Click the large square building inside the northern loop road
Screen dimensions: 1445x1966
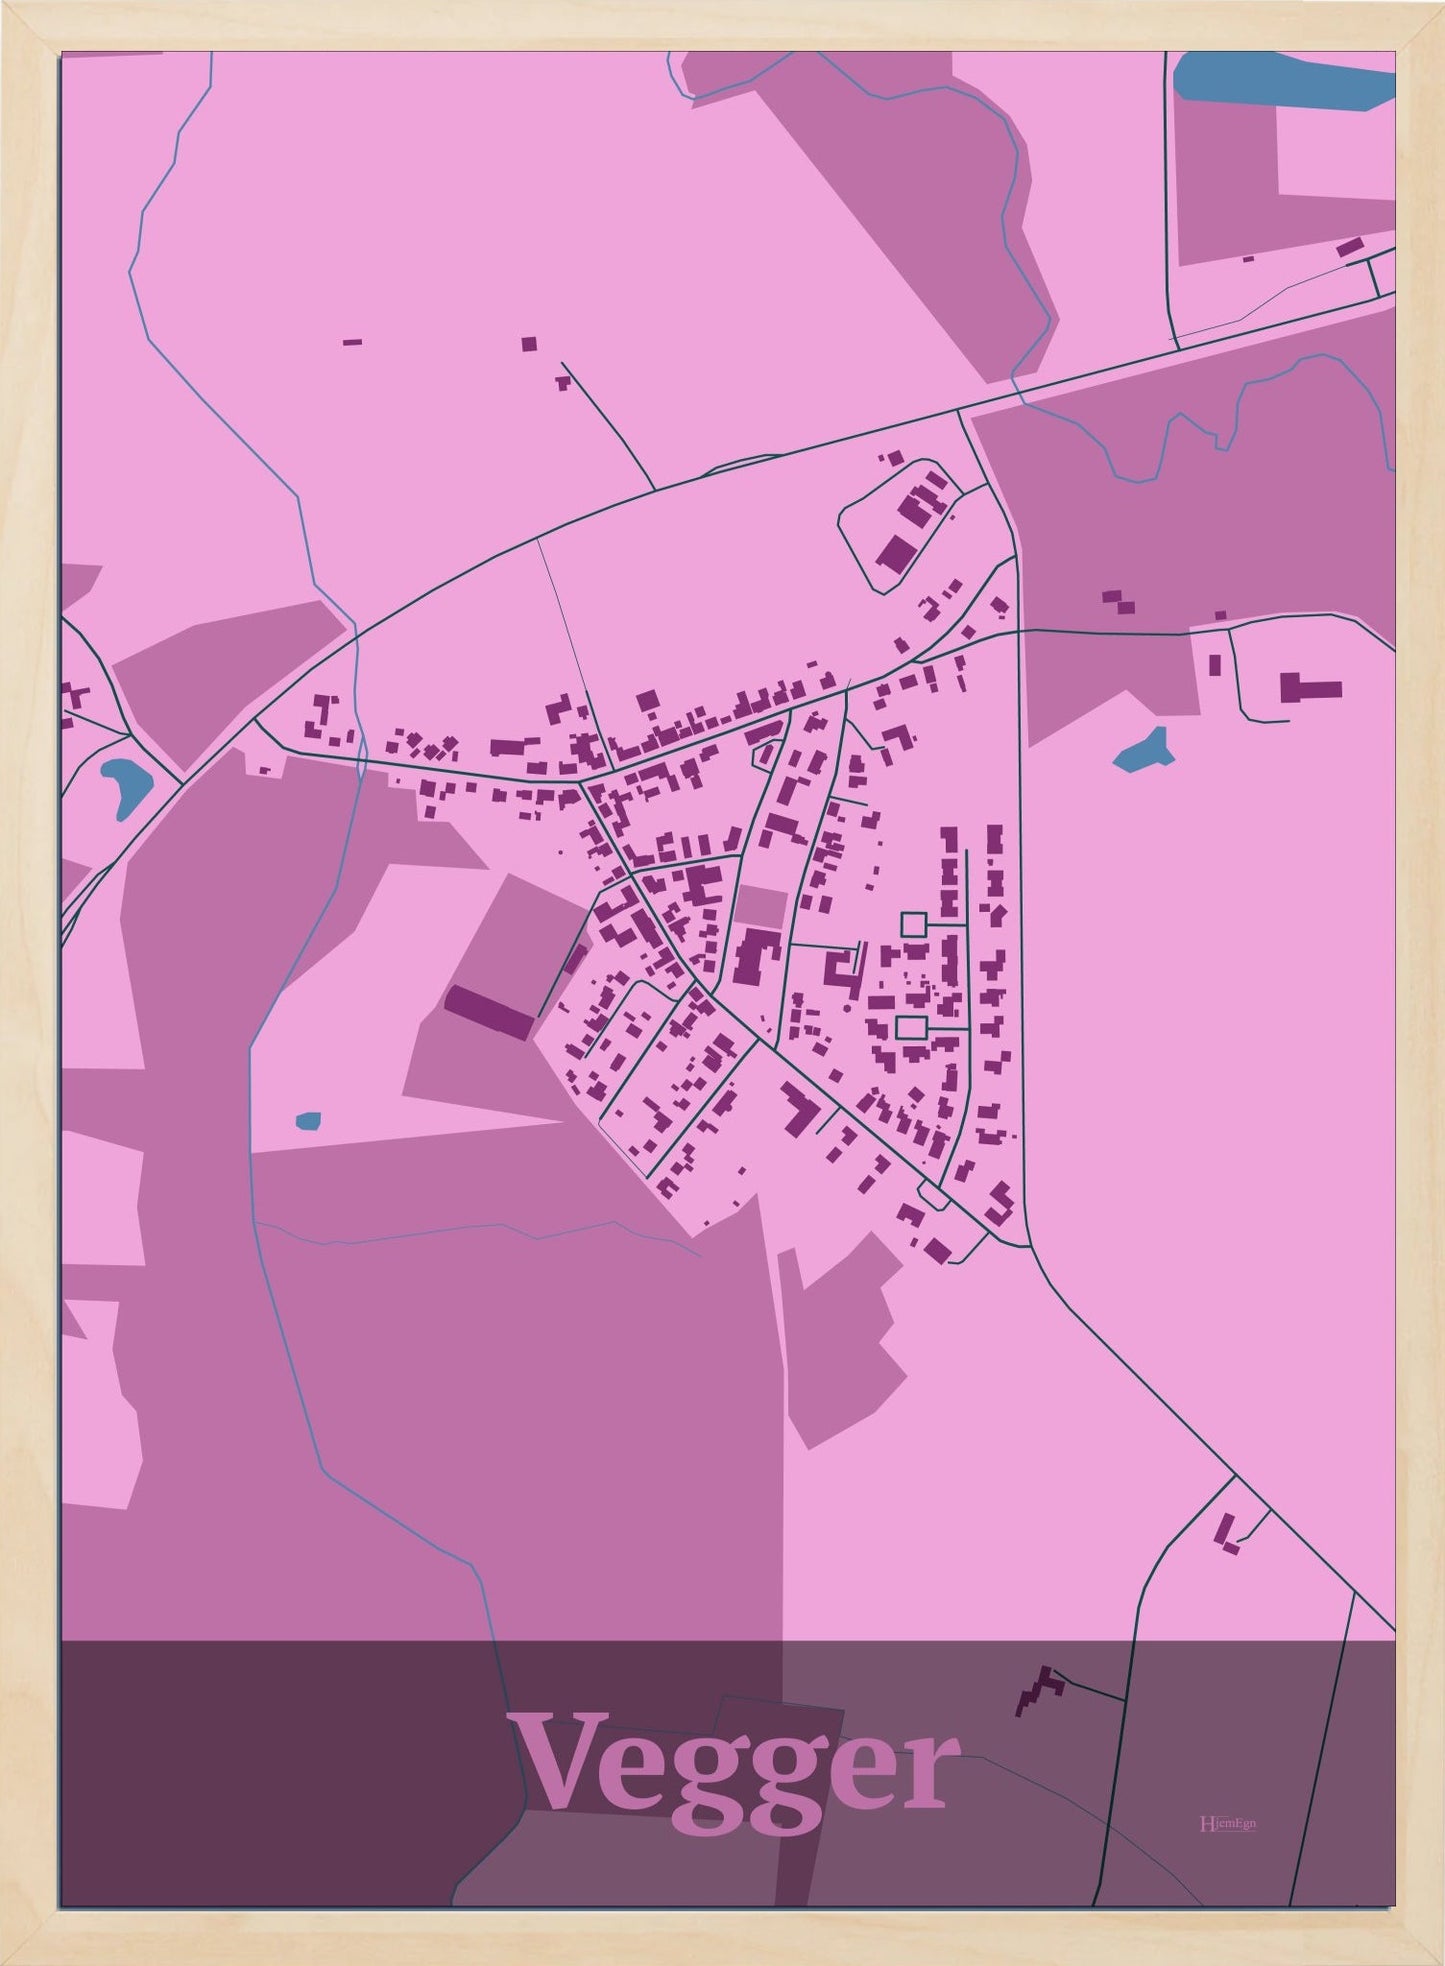click(896, 553)
